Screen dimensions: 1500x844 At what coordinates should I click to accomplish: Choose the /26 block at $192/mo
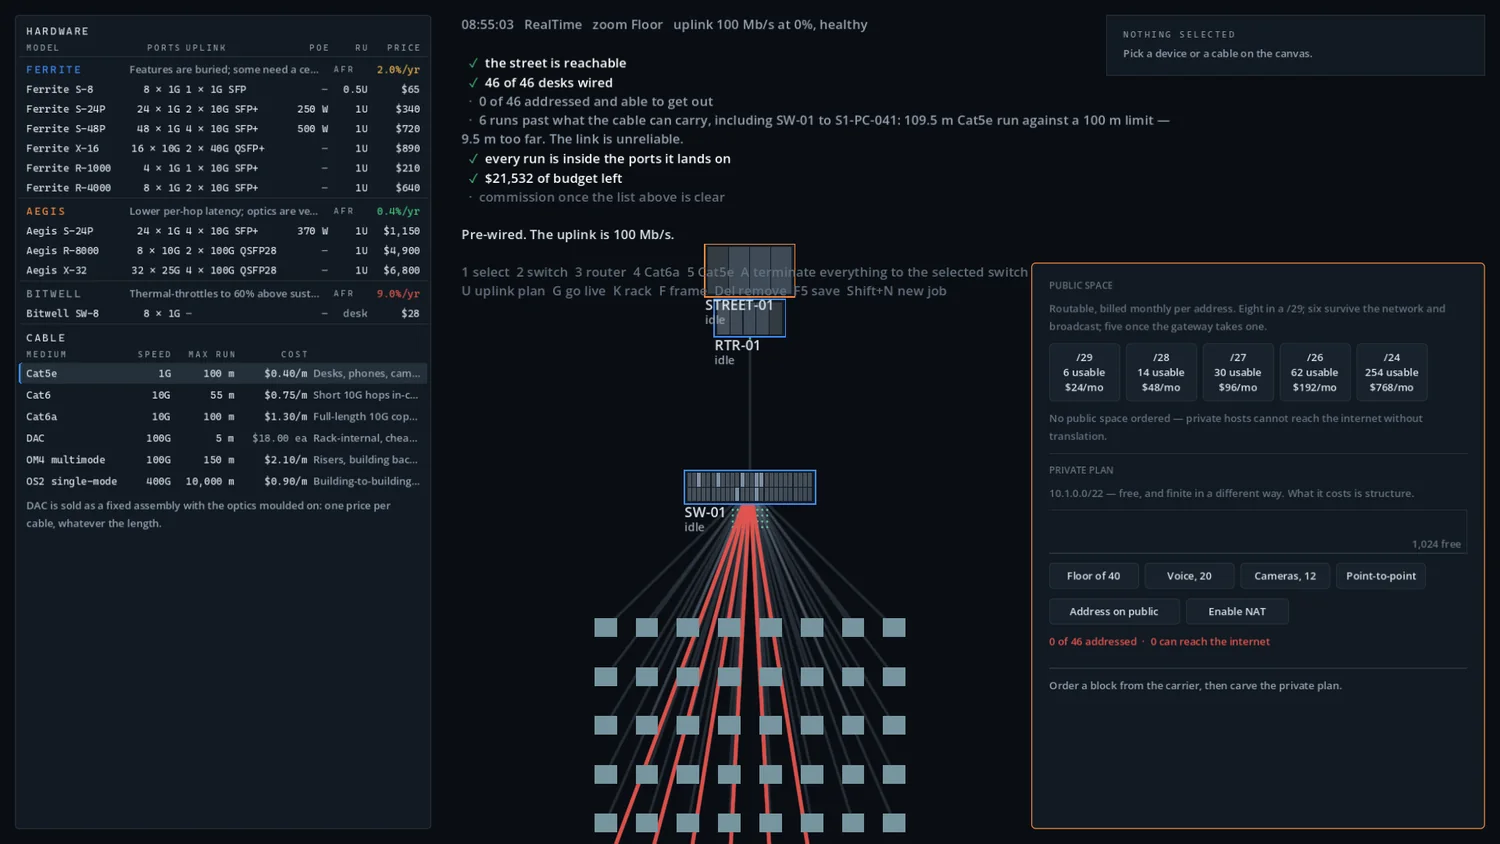pos(1314,372)
